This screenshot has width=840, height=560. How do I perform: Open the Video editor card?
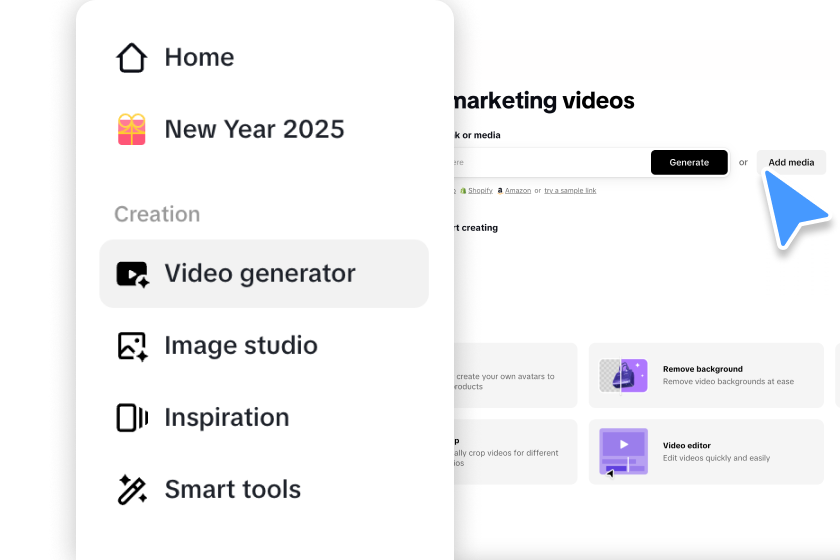[706, 452]
